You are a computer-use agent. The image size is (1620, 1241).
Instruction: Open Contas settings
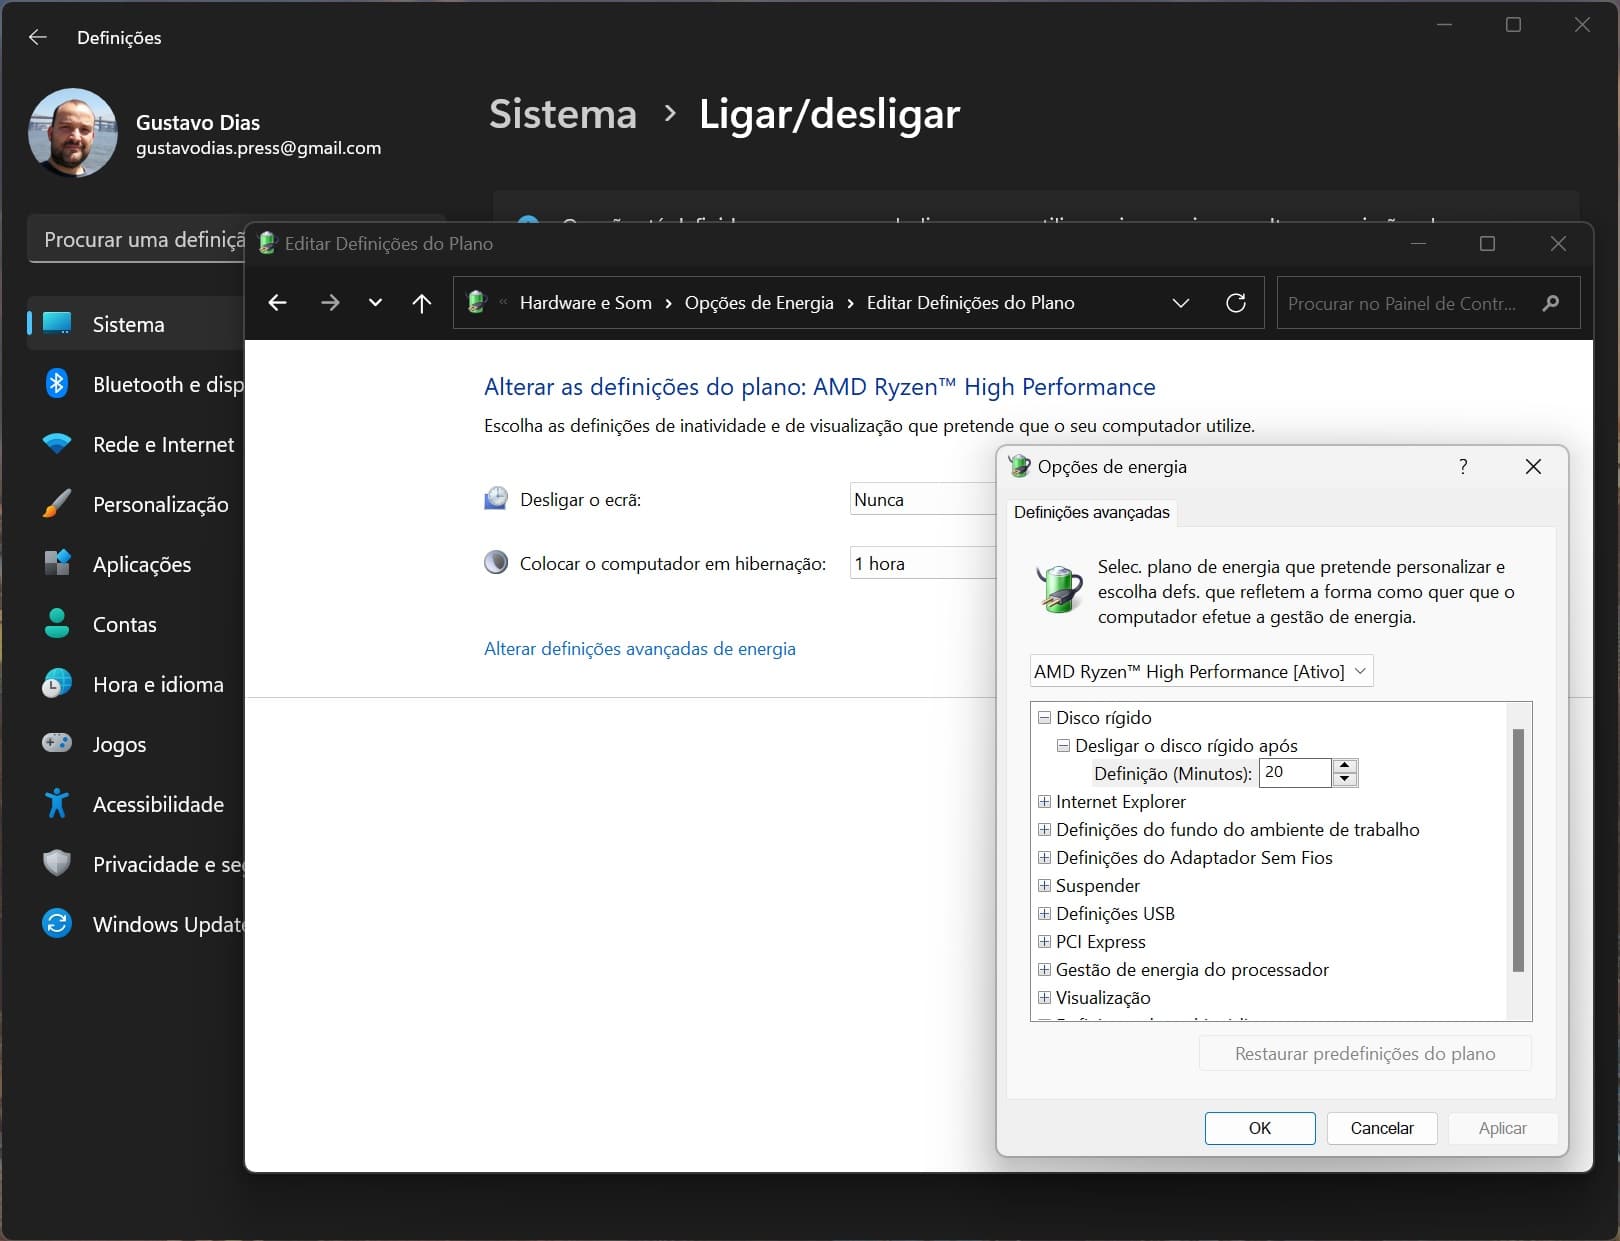136,624
